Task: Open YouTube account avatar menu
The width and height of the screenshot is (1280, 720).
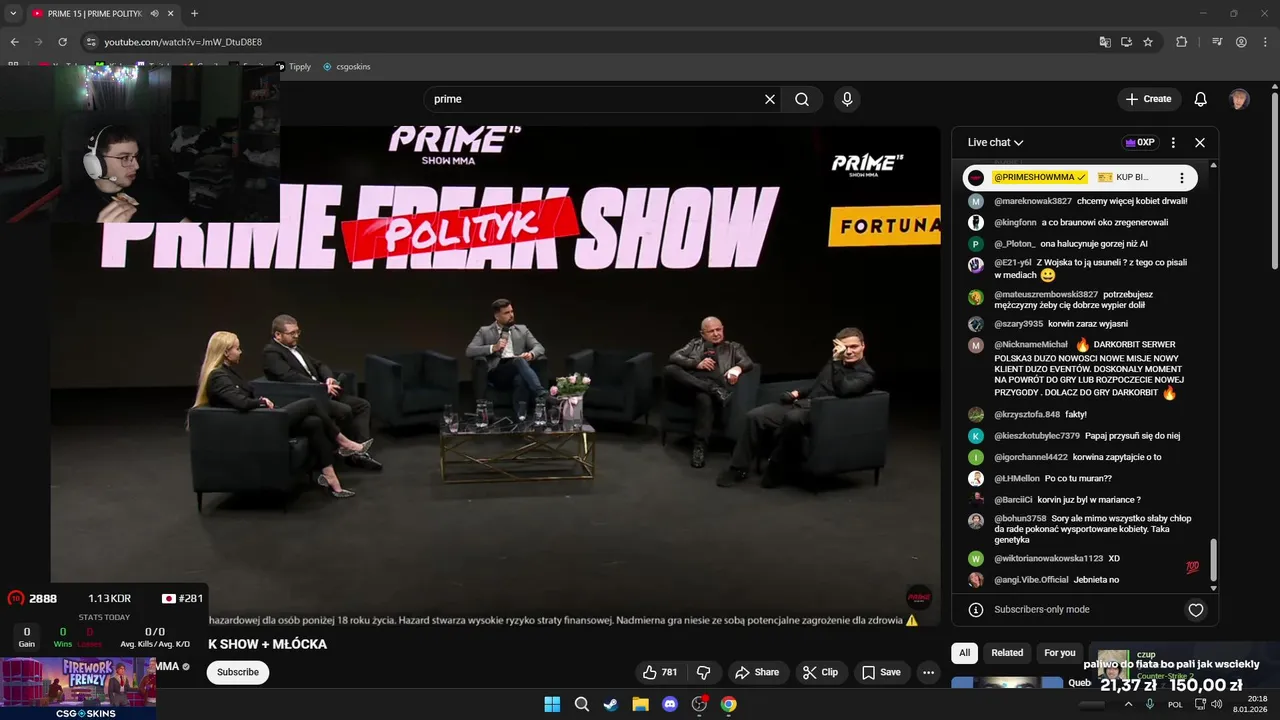Action: click(1239, 99)
